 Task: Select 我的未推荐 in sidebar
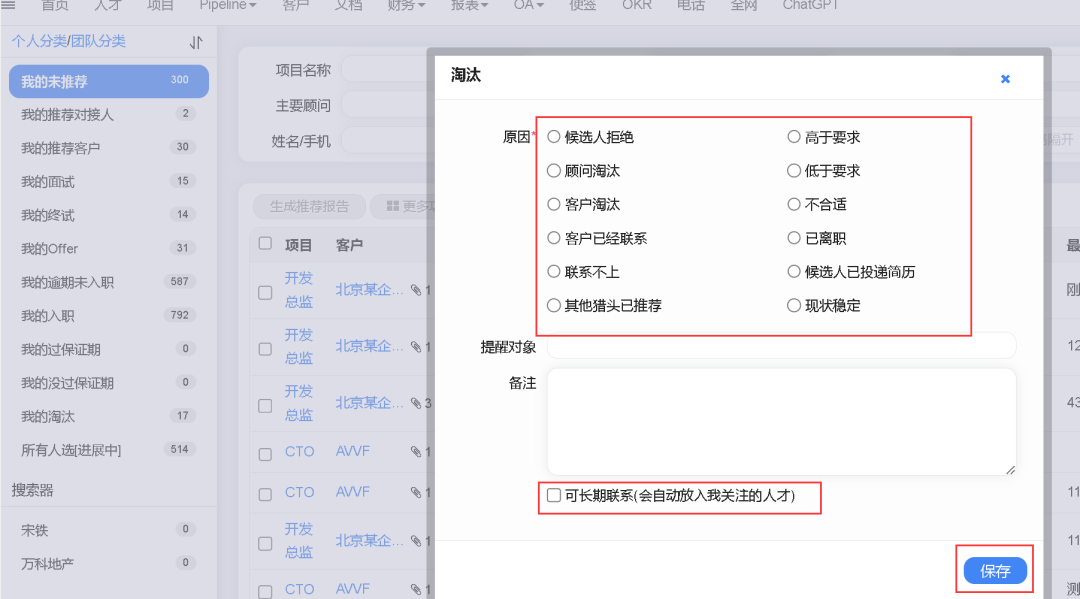[x=109, y=81]
